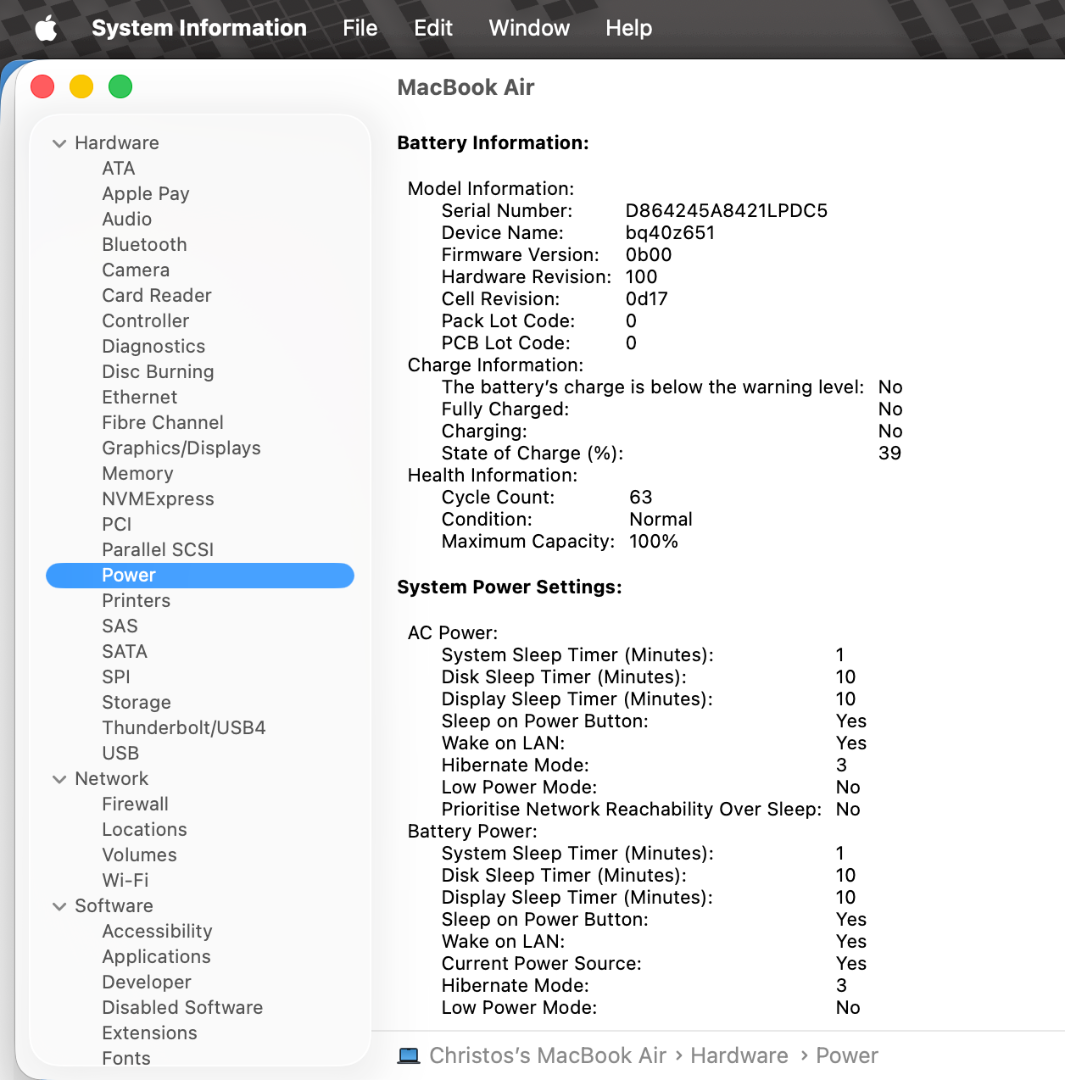The image size is (1065, 1080).
Task: Click Hardware in the path bar
Action: click(x=739, y=1057)
